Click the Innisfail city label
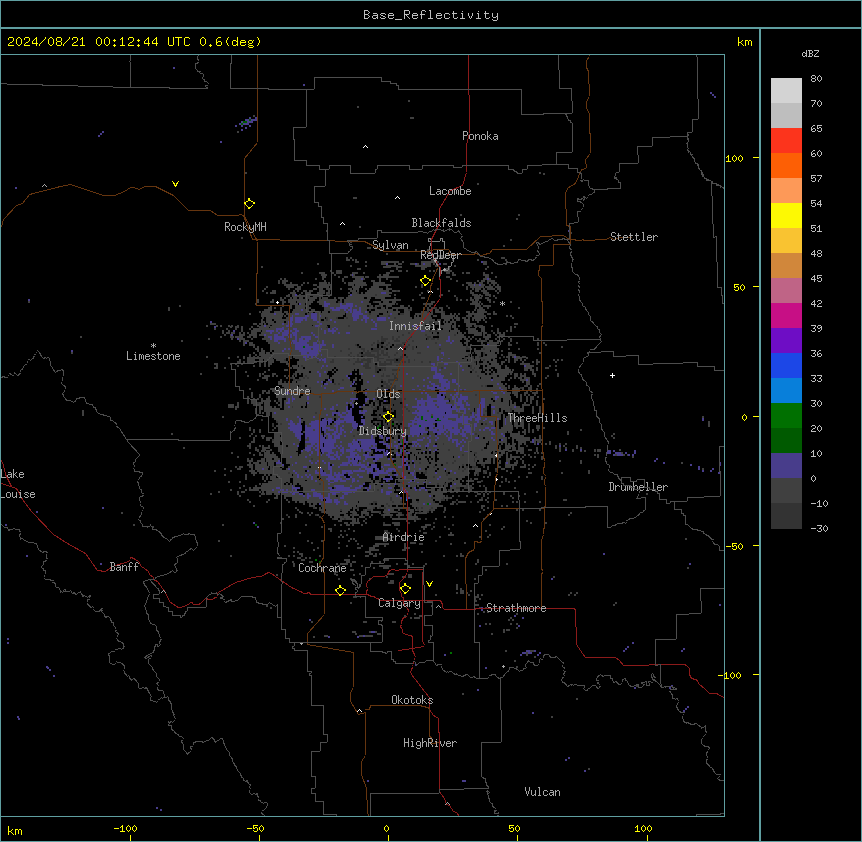 416,326
